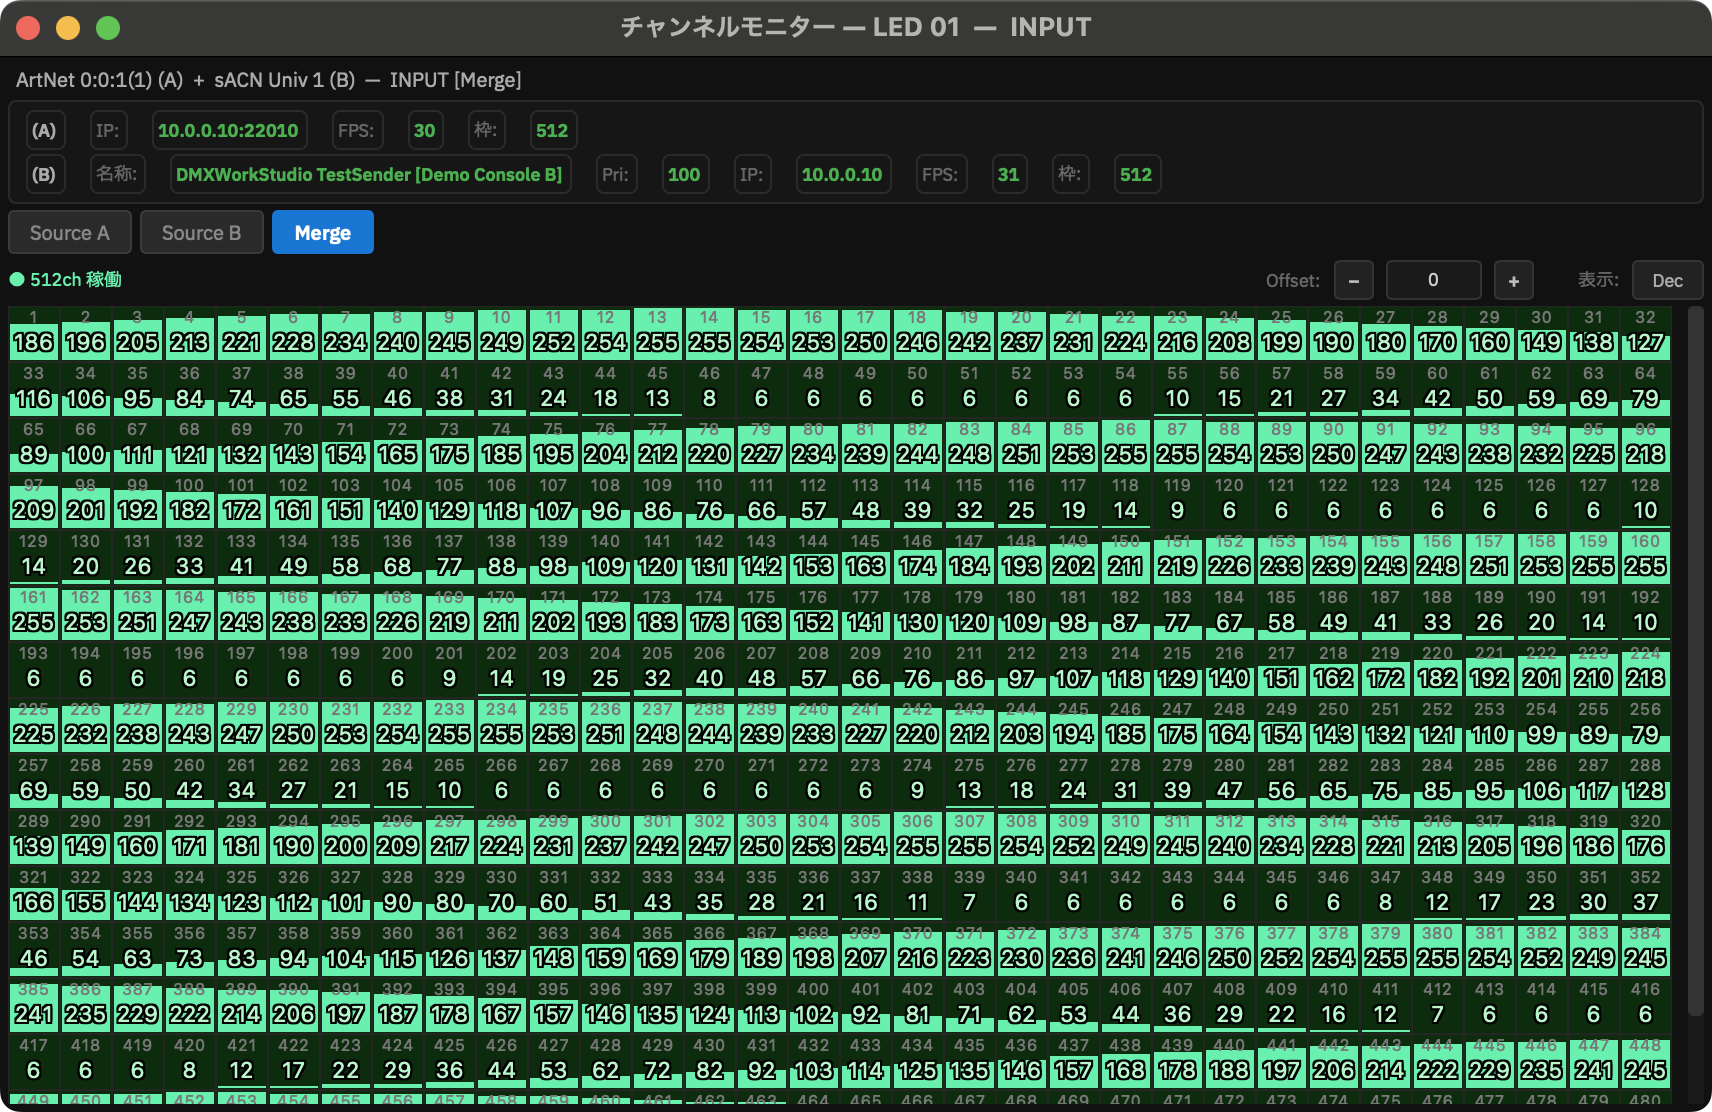Increase the Offset with the plus button

1513,281
